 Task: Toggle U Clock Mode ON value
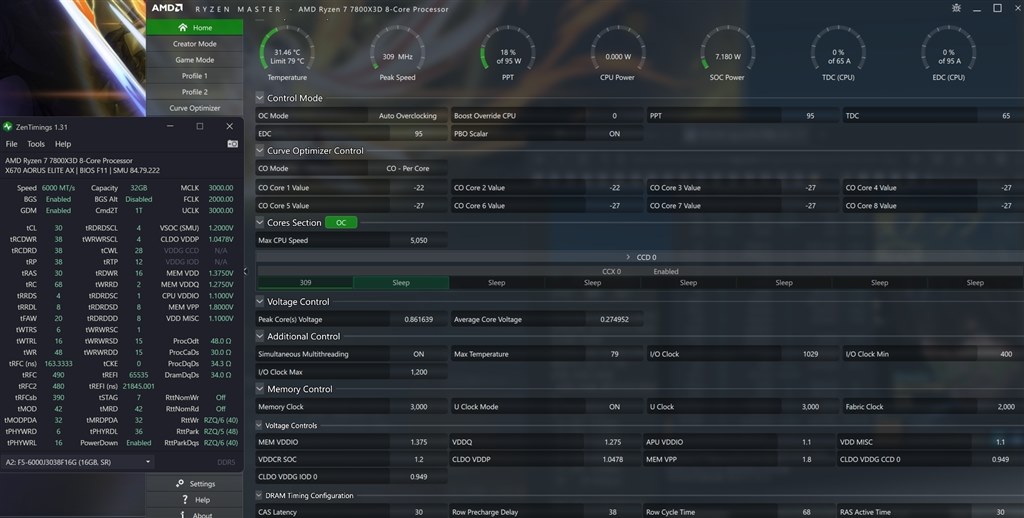[x=614, y=406]
